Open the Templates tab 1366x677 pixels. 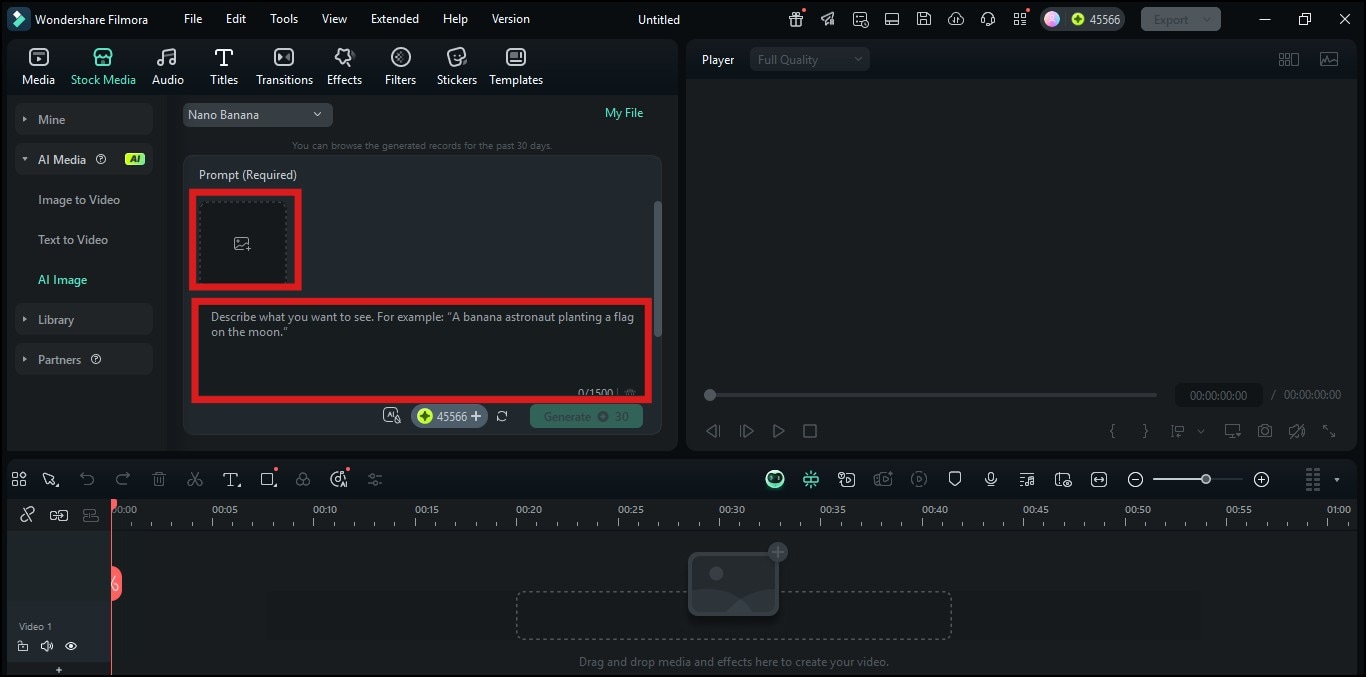coord(516,67)
